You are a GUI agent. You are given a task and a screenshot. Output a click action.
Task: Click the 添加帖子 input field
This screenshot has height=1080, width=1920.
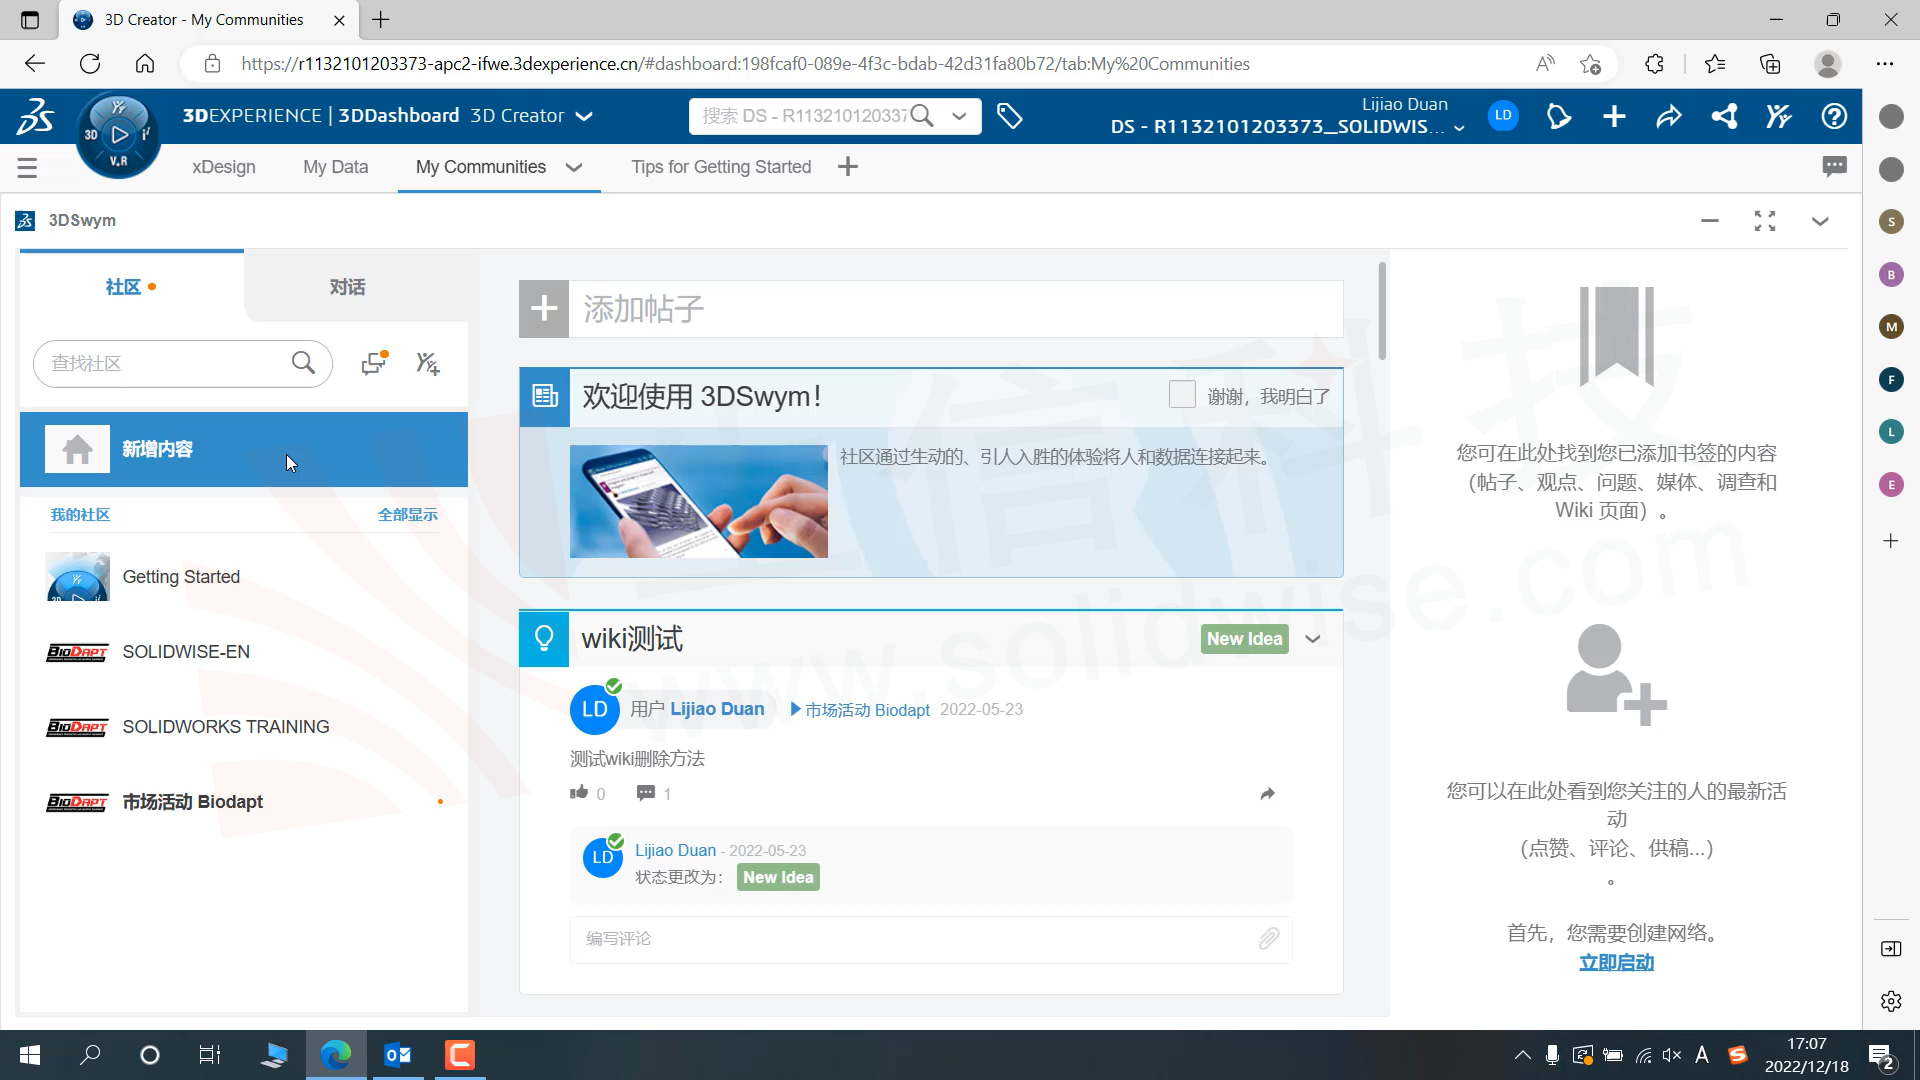click(x=955, y=309)
